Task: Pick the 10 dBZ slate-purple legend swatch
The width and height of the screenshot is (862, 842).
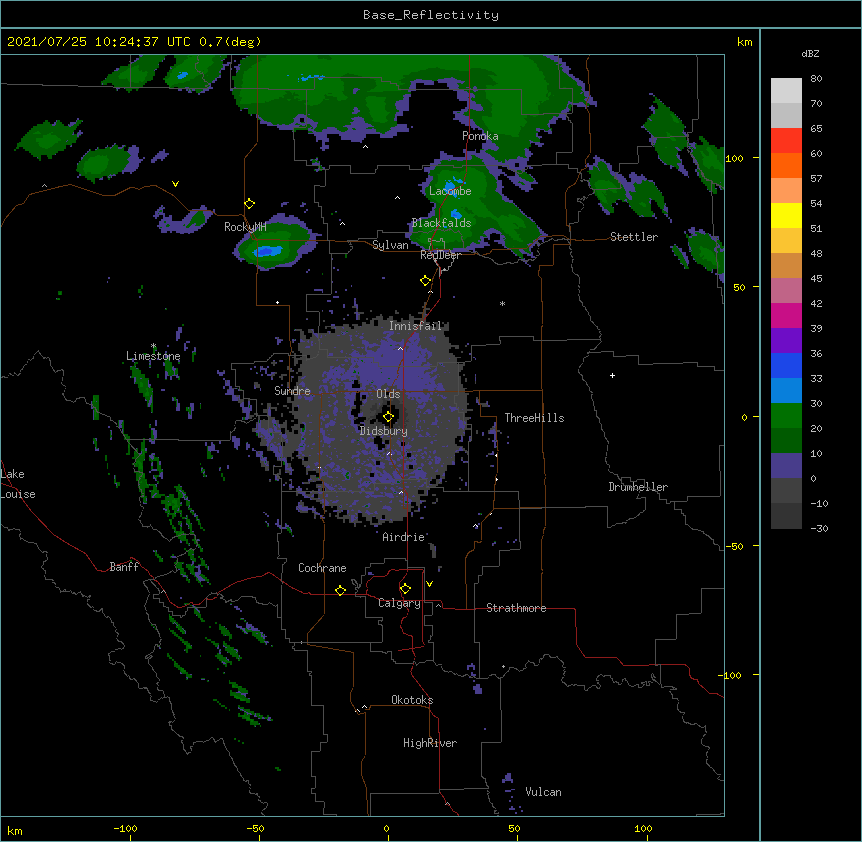Action: (x=786, y=466)
